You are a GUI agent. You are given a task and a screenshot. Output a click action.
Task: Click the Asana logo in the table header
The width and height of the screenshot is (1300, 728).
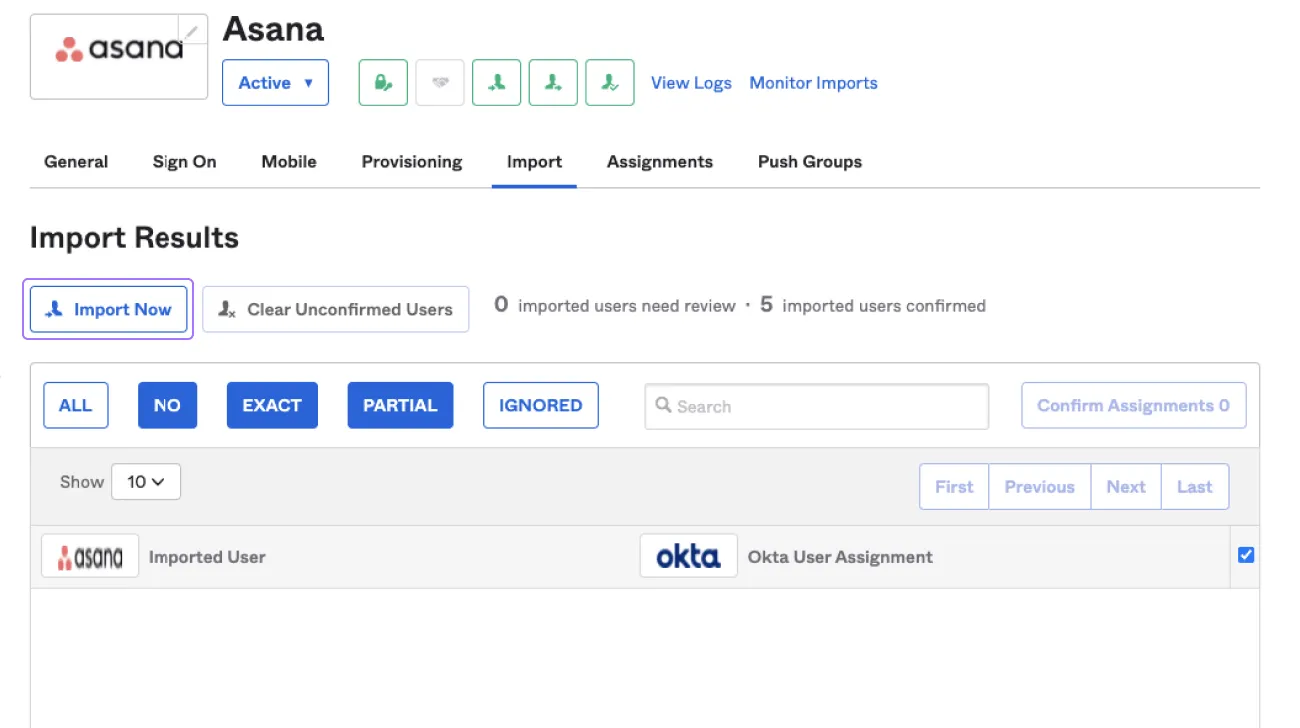pyautogui.click(x=90, y=557)
